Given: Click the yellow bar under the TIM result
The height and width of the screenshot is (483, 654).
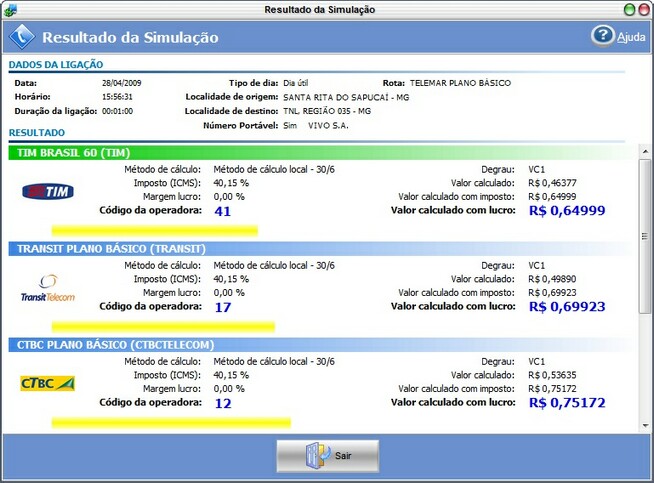Looking at the screenshot, I should click(155, 230).
